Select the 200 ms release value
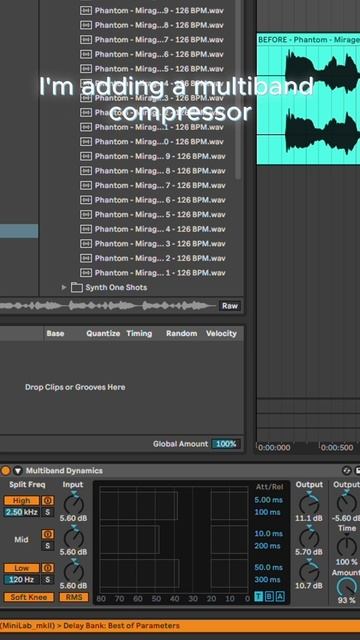Screen dimensions: 360x640 (267, 546)
